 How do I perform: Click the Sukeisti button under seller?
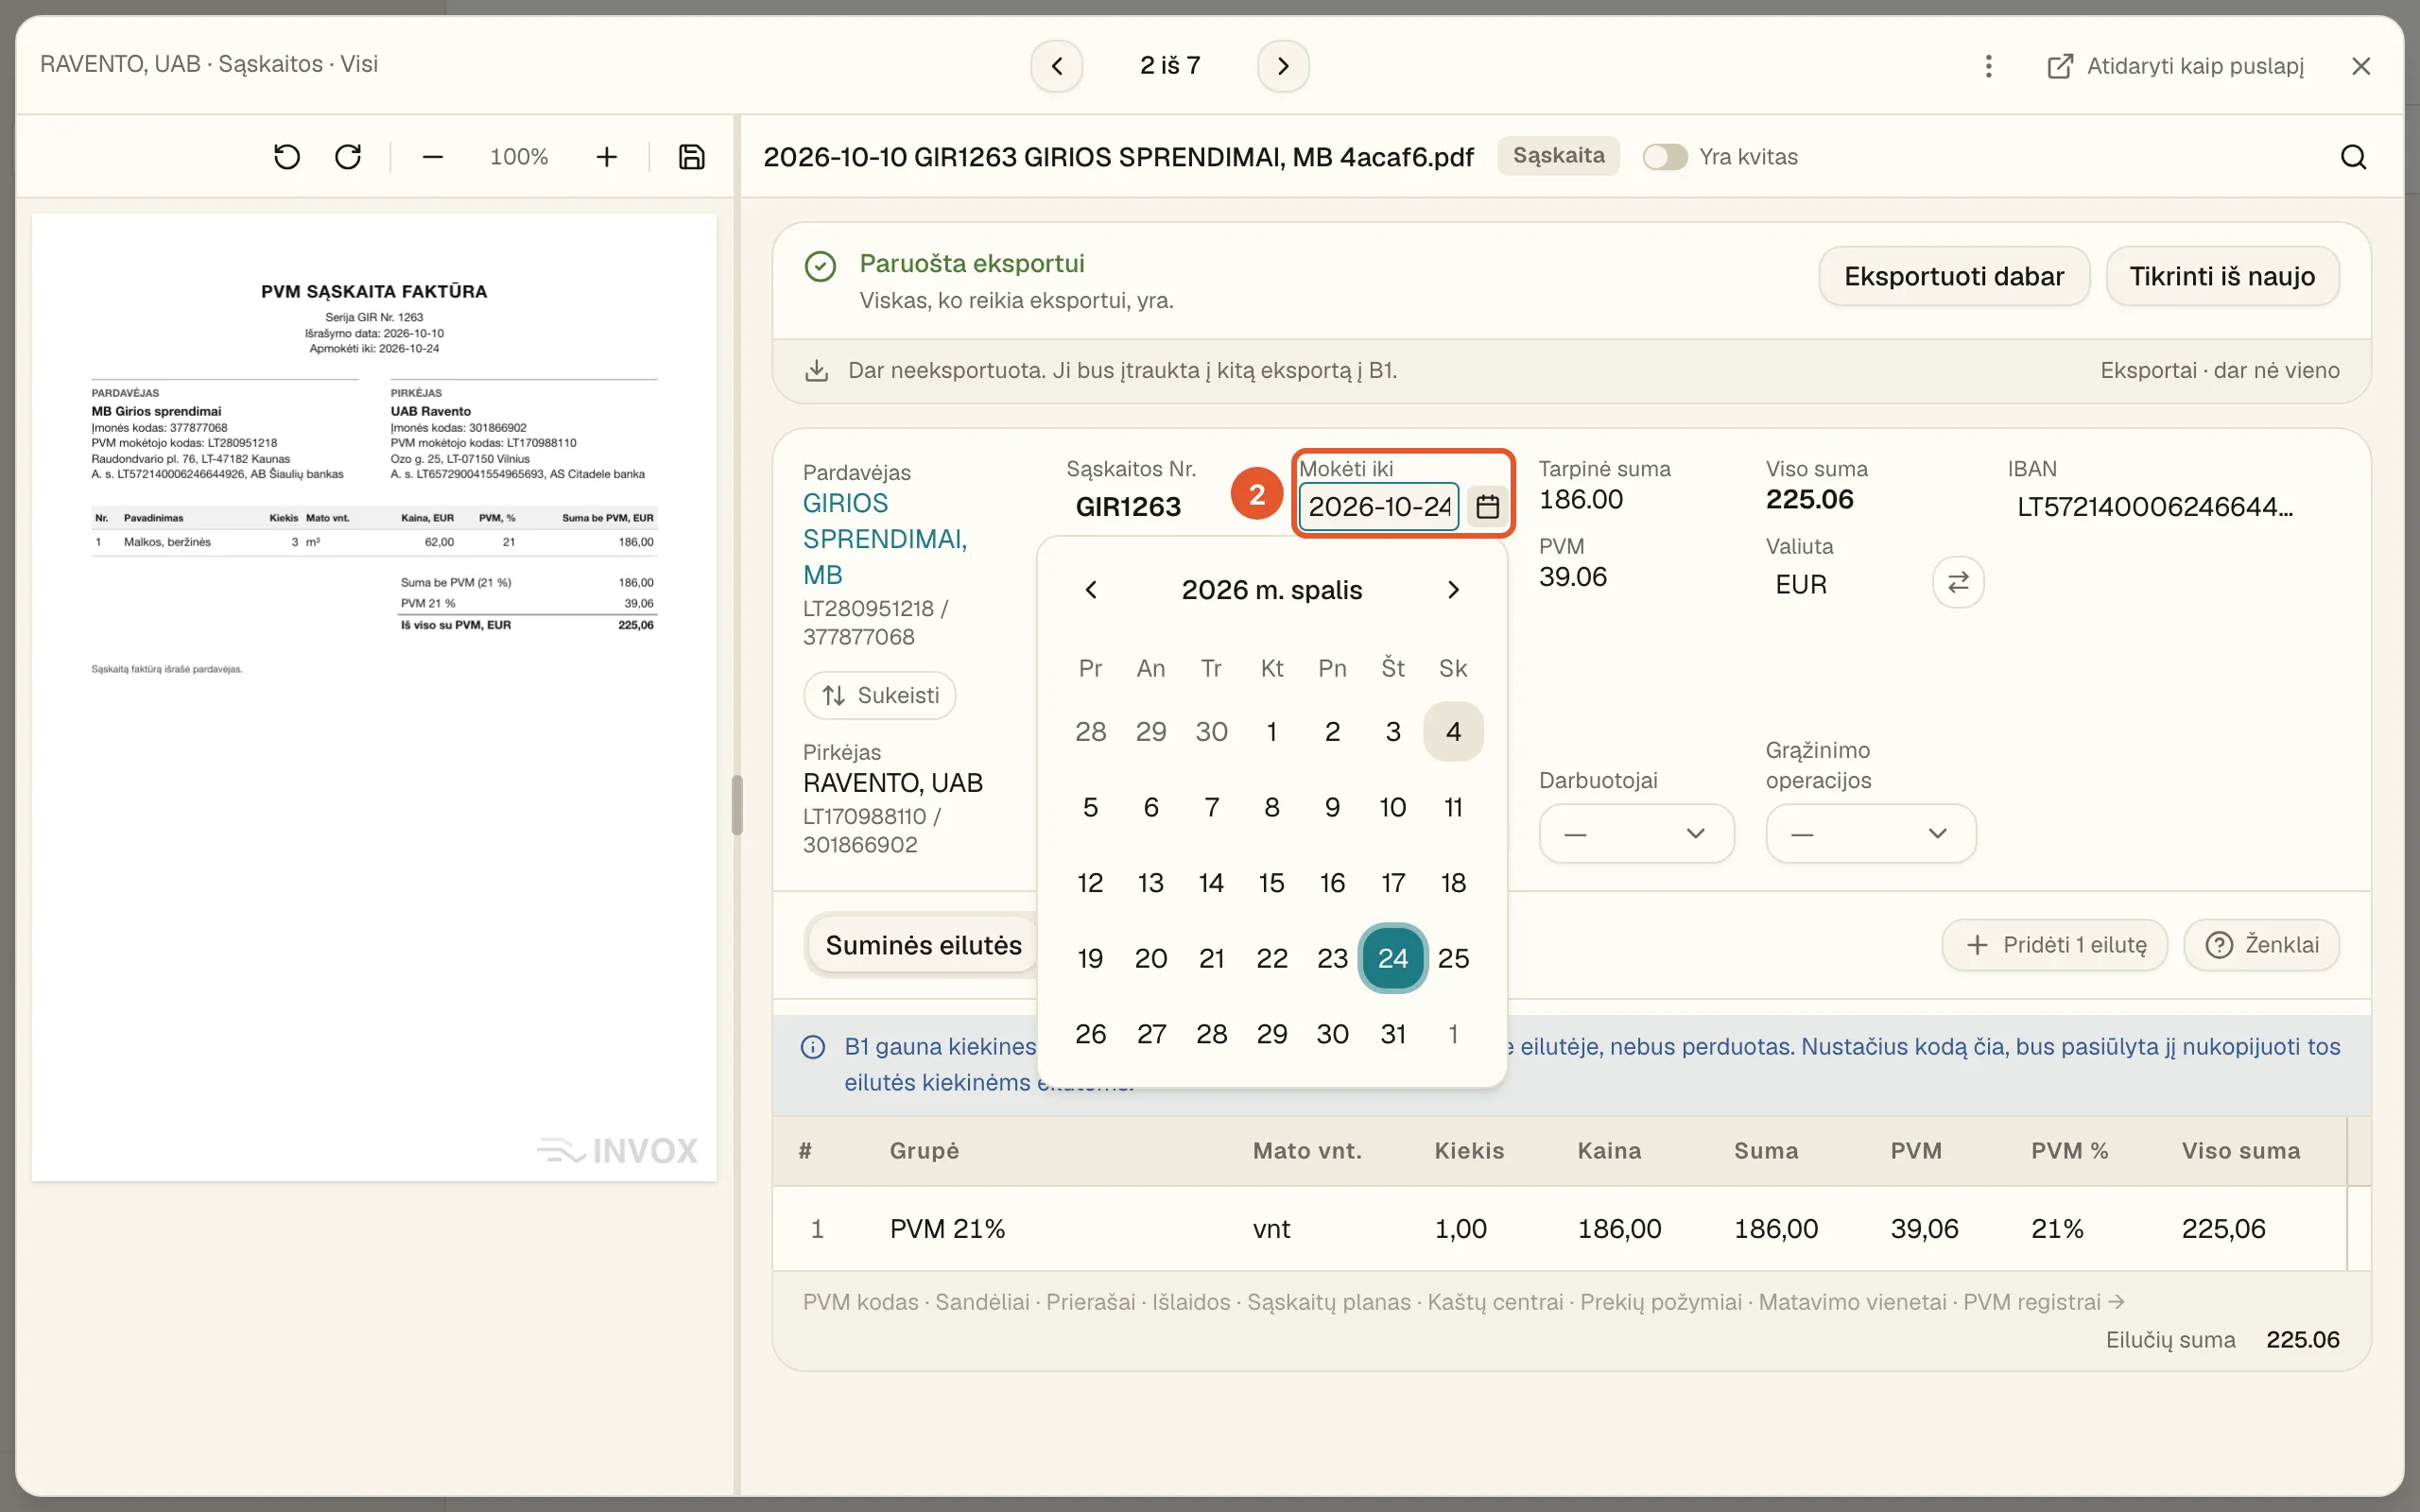tap(880, 695)
